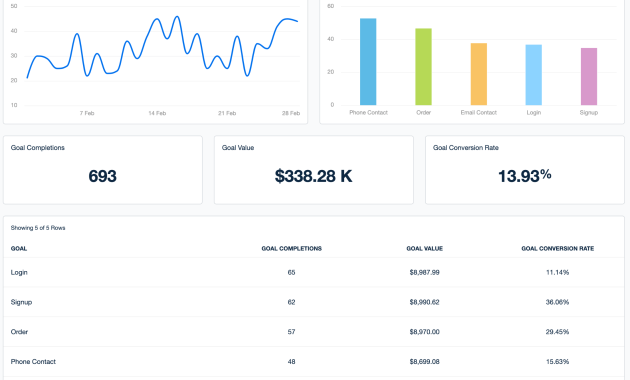The height and width of the screenshot is (380, 630).
Task: Click Order goal value $8,970.00
Action: click(x=424, y=332)
